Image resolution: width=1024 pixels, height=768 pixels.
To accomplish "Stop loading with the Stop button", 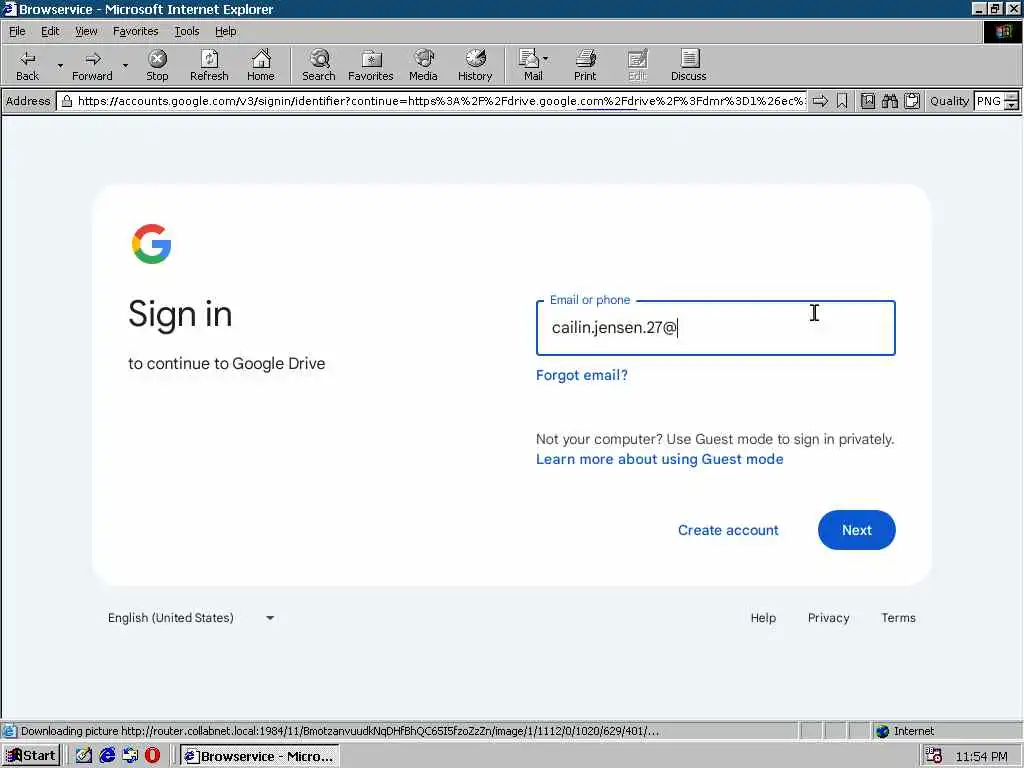I will (157, 65).
